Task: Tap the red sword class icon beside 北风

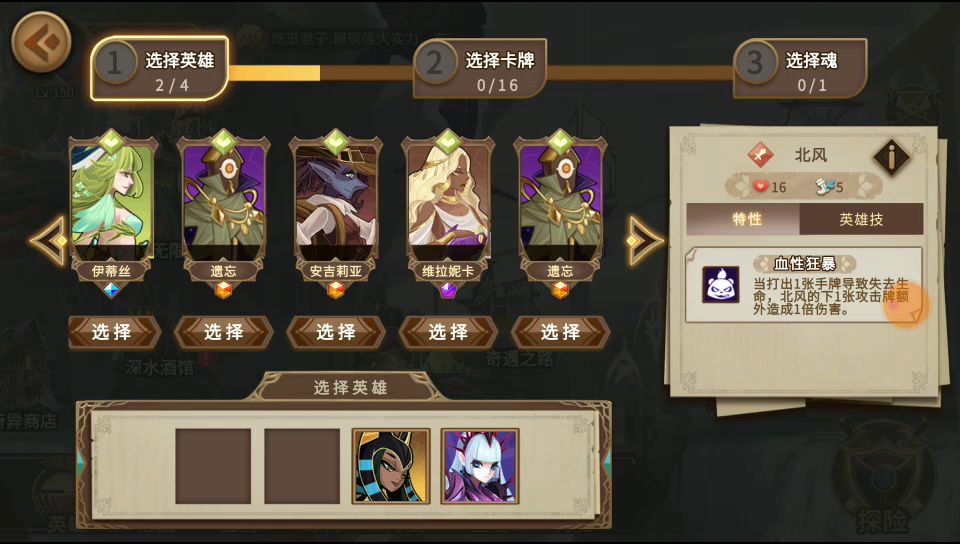Action: [761, 155]
